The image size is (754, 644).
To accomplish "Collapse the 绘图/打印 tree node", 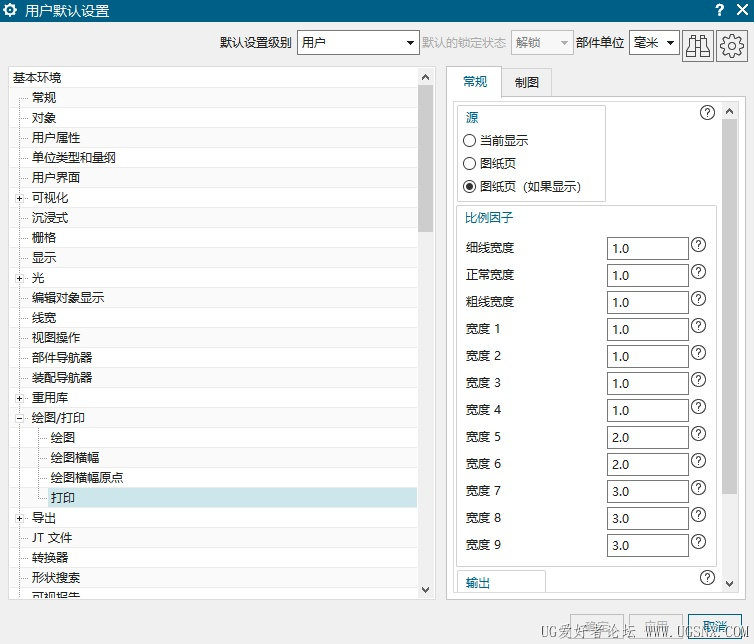I will point(19,418).
